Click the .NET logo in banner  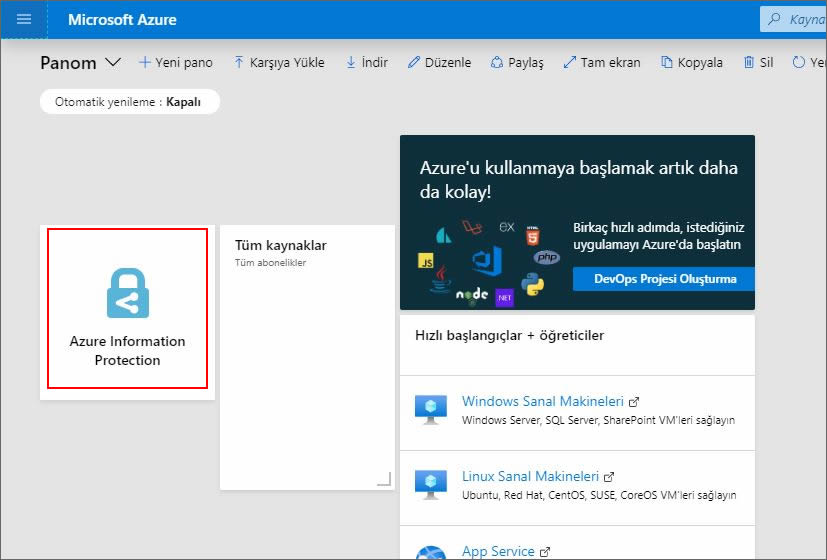pyautogui.click(x=504, y=298)
